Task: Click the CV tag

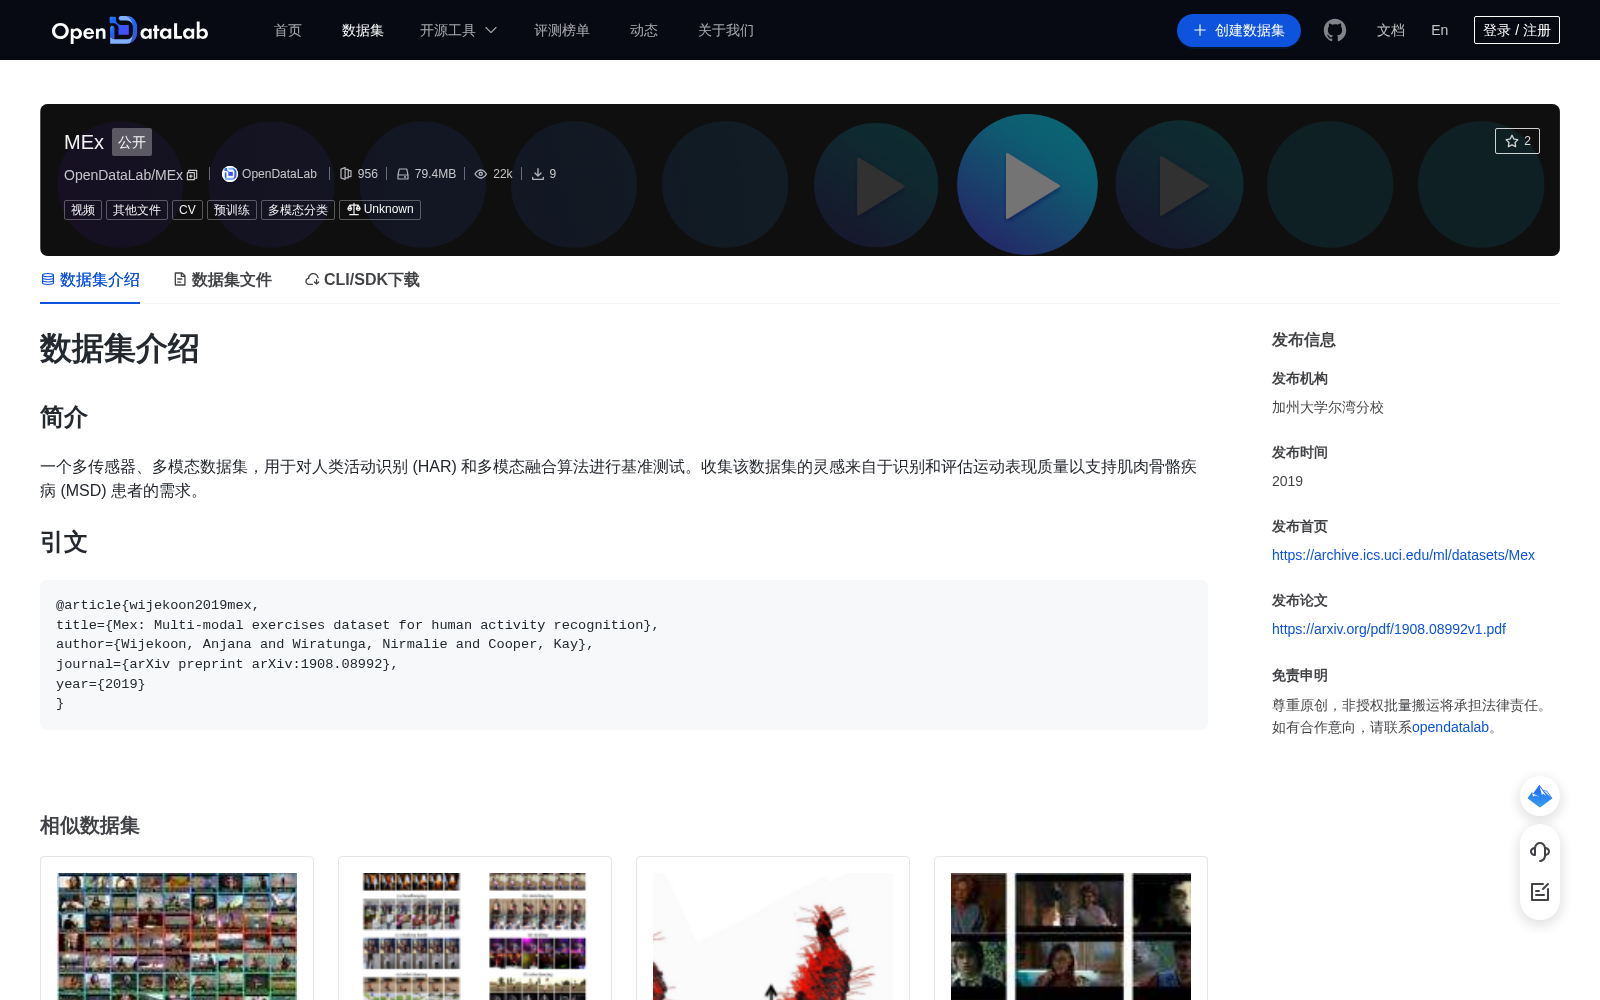Action: 187,210
